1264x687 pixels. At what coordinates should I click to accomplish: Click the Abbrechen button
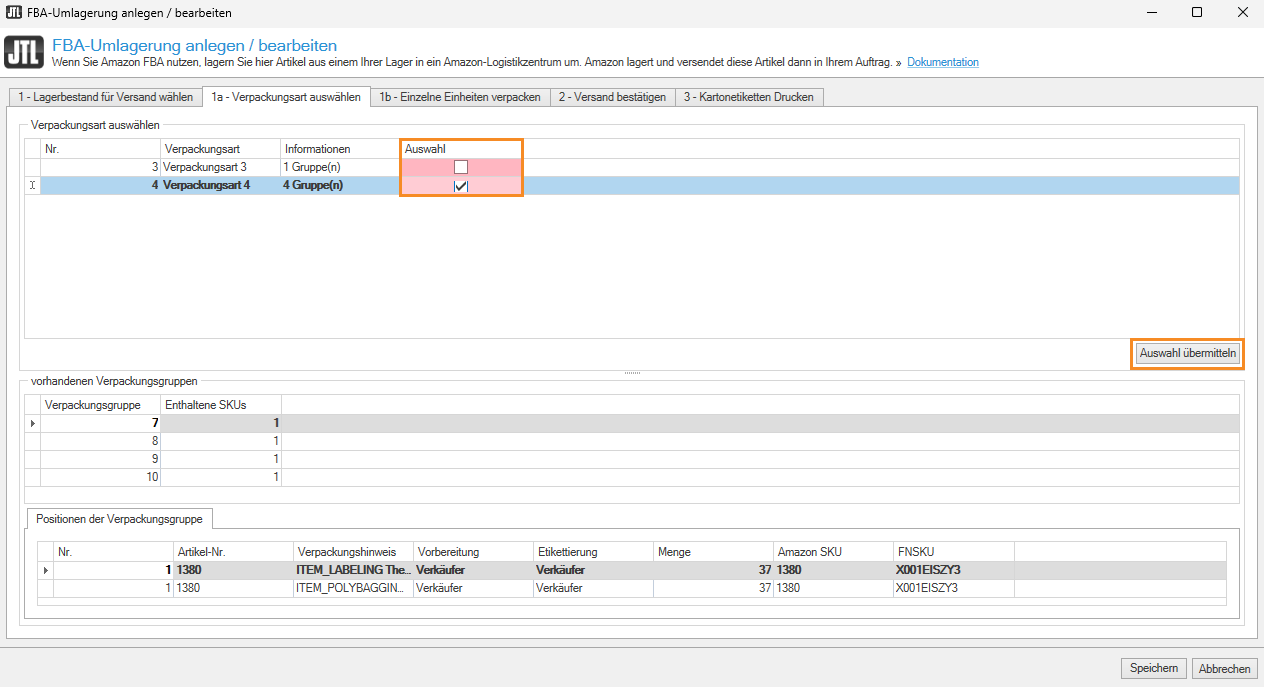(1224, 668)
